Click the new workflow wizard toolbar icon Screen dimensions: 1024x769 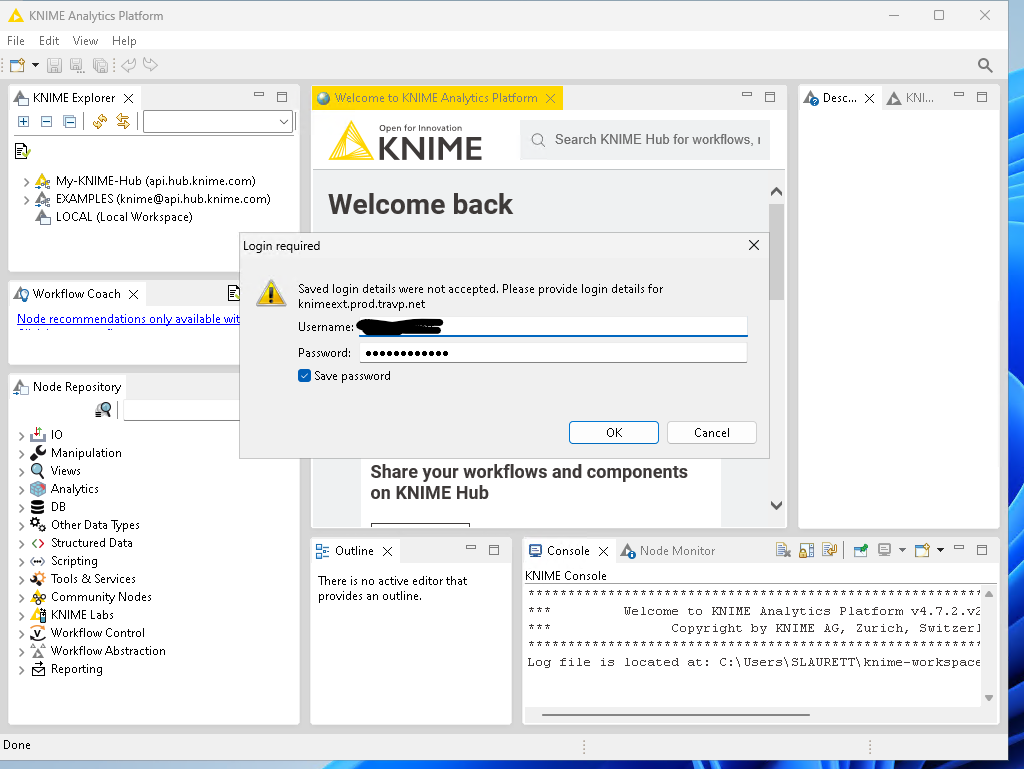[17, 65]
